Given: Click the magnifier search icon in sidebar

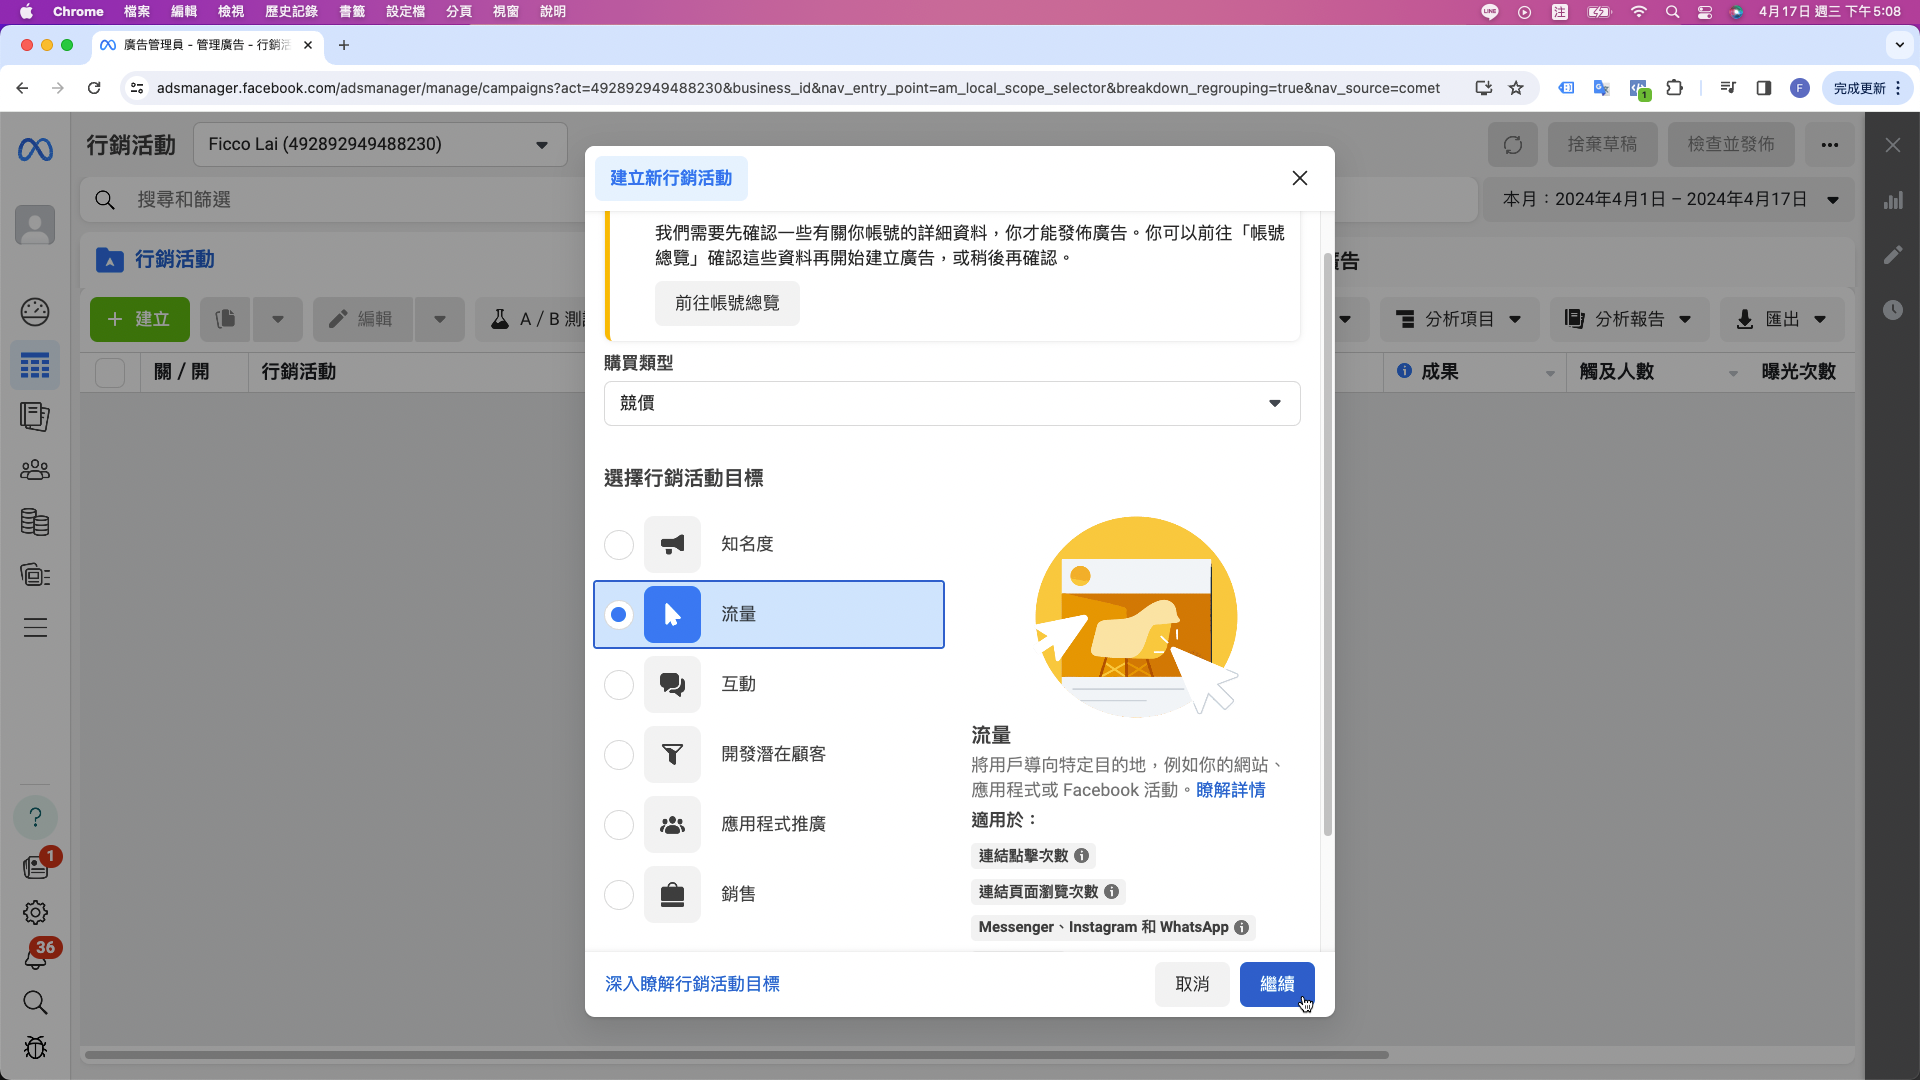Looking at the screenshot, I should pos(35,1002).
